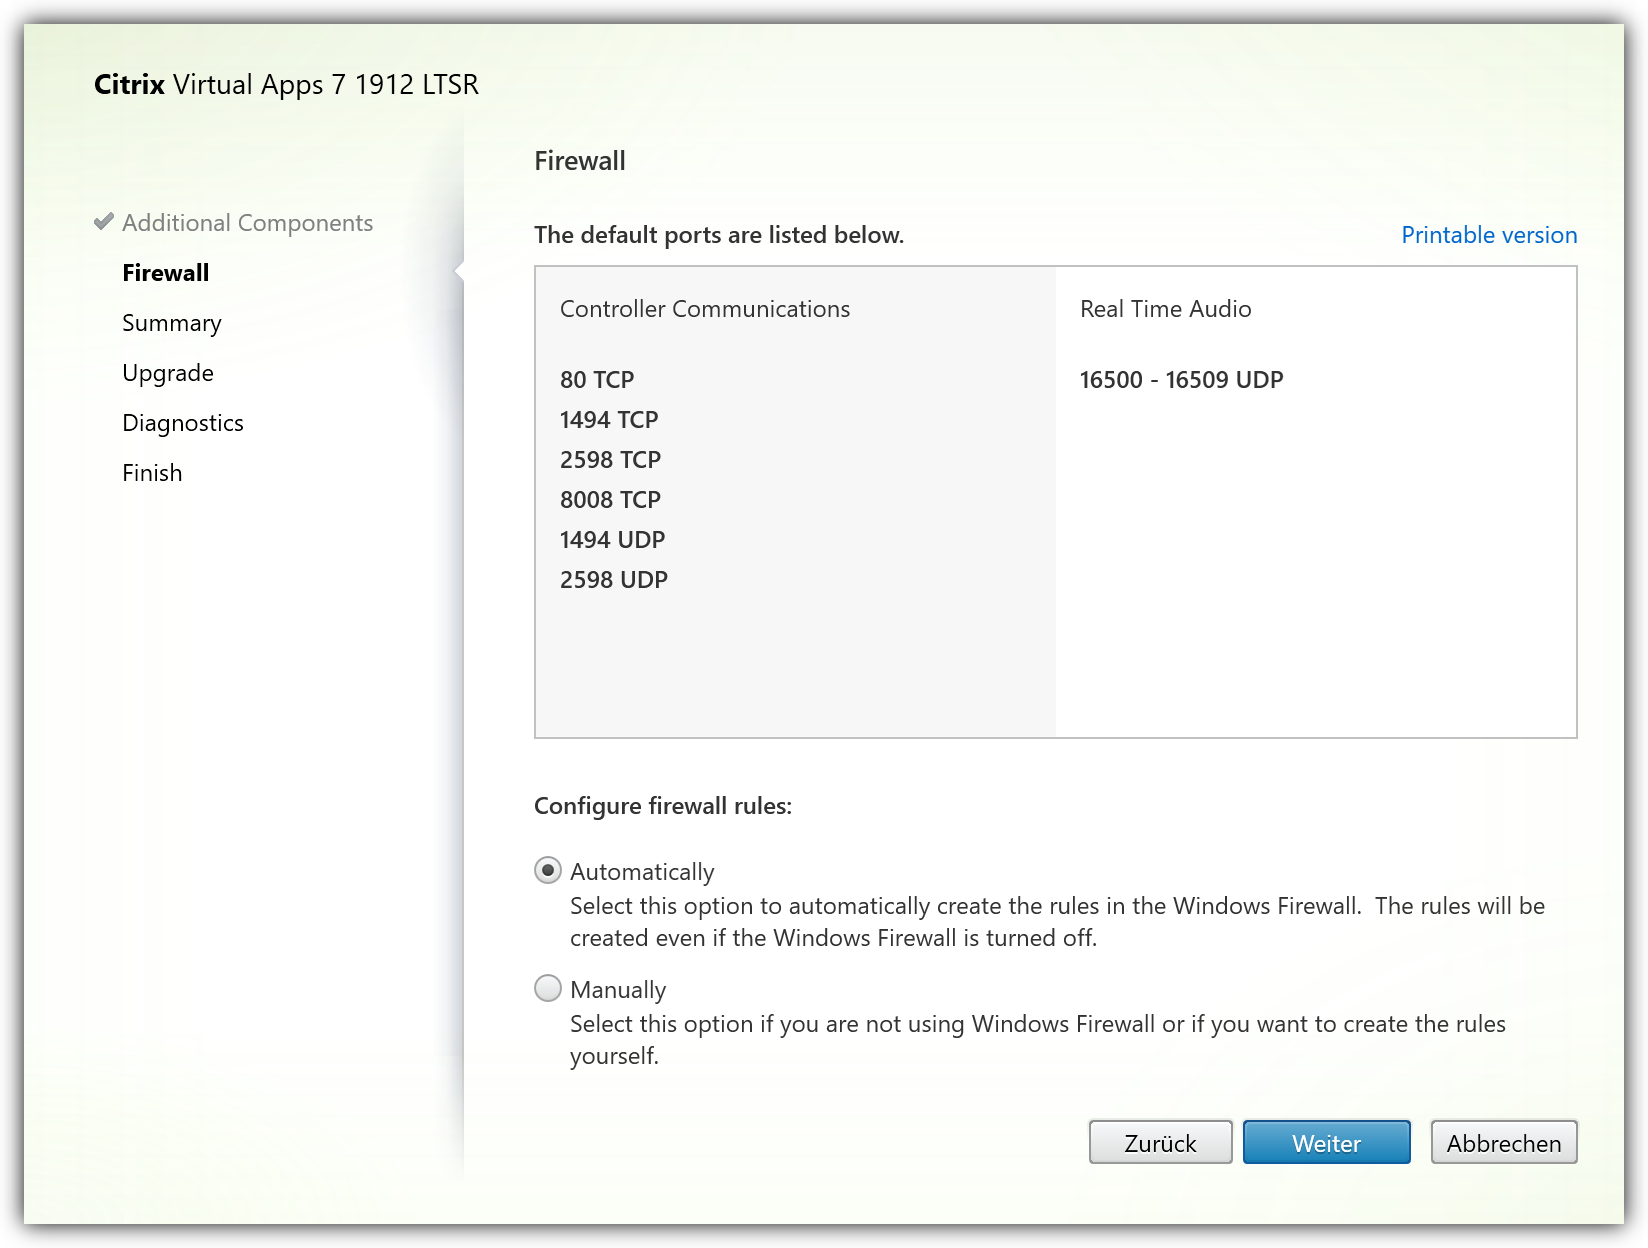This screenshot has width=1648, height=1248.
Task: Jump to Diagnostics step in sidebar
Action: click(183, 423)
